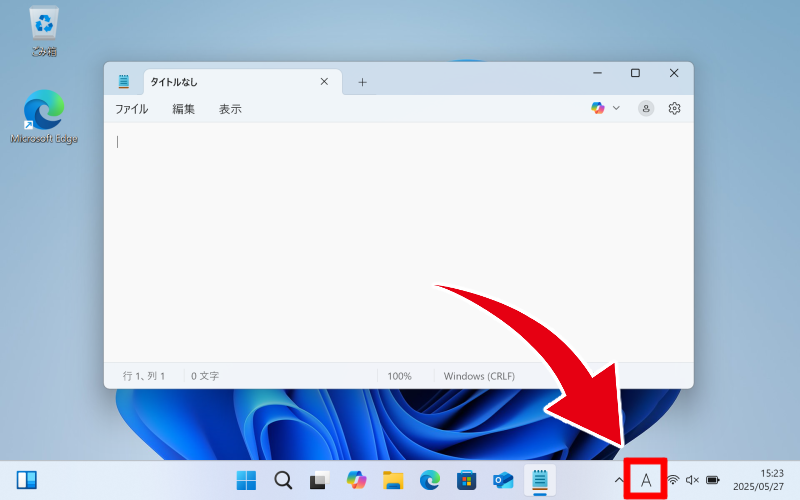This screenshot has height=500, width=800.
Task: Select the ごみ箱 desktop icon
Action: (x=44, y=31)
